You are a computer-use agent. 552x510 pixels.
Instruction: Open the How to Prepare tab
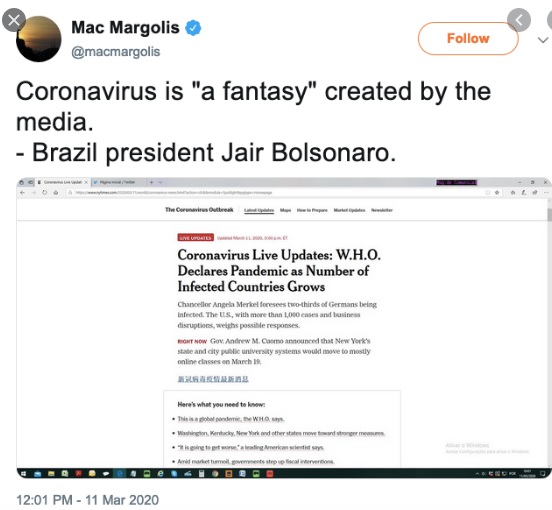point(312,210)
